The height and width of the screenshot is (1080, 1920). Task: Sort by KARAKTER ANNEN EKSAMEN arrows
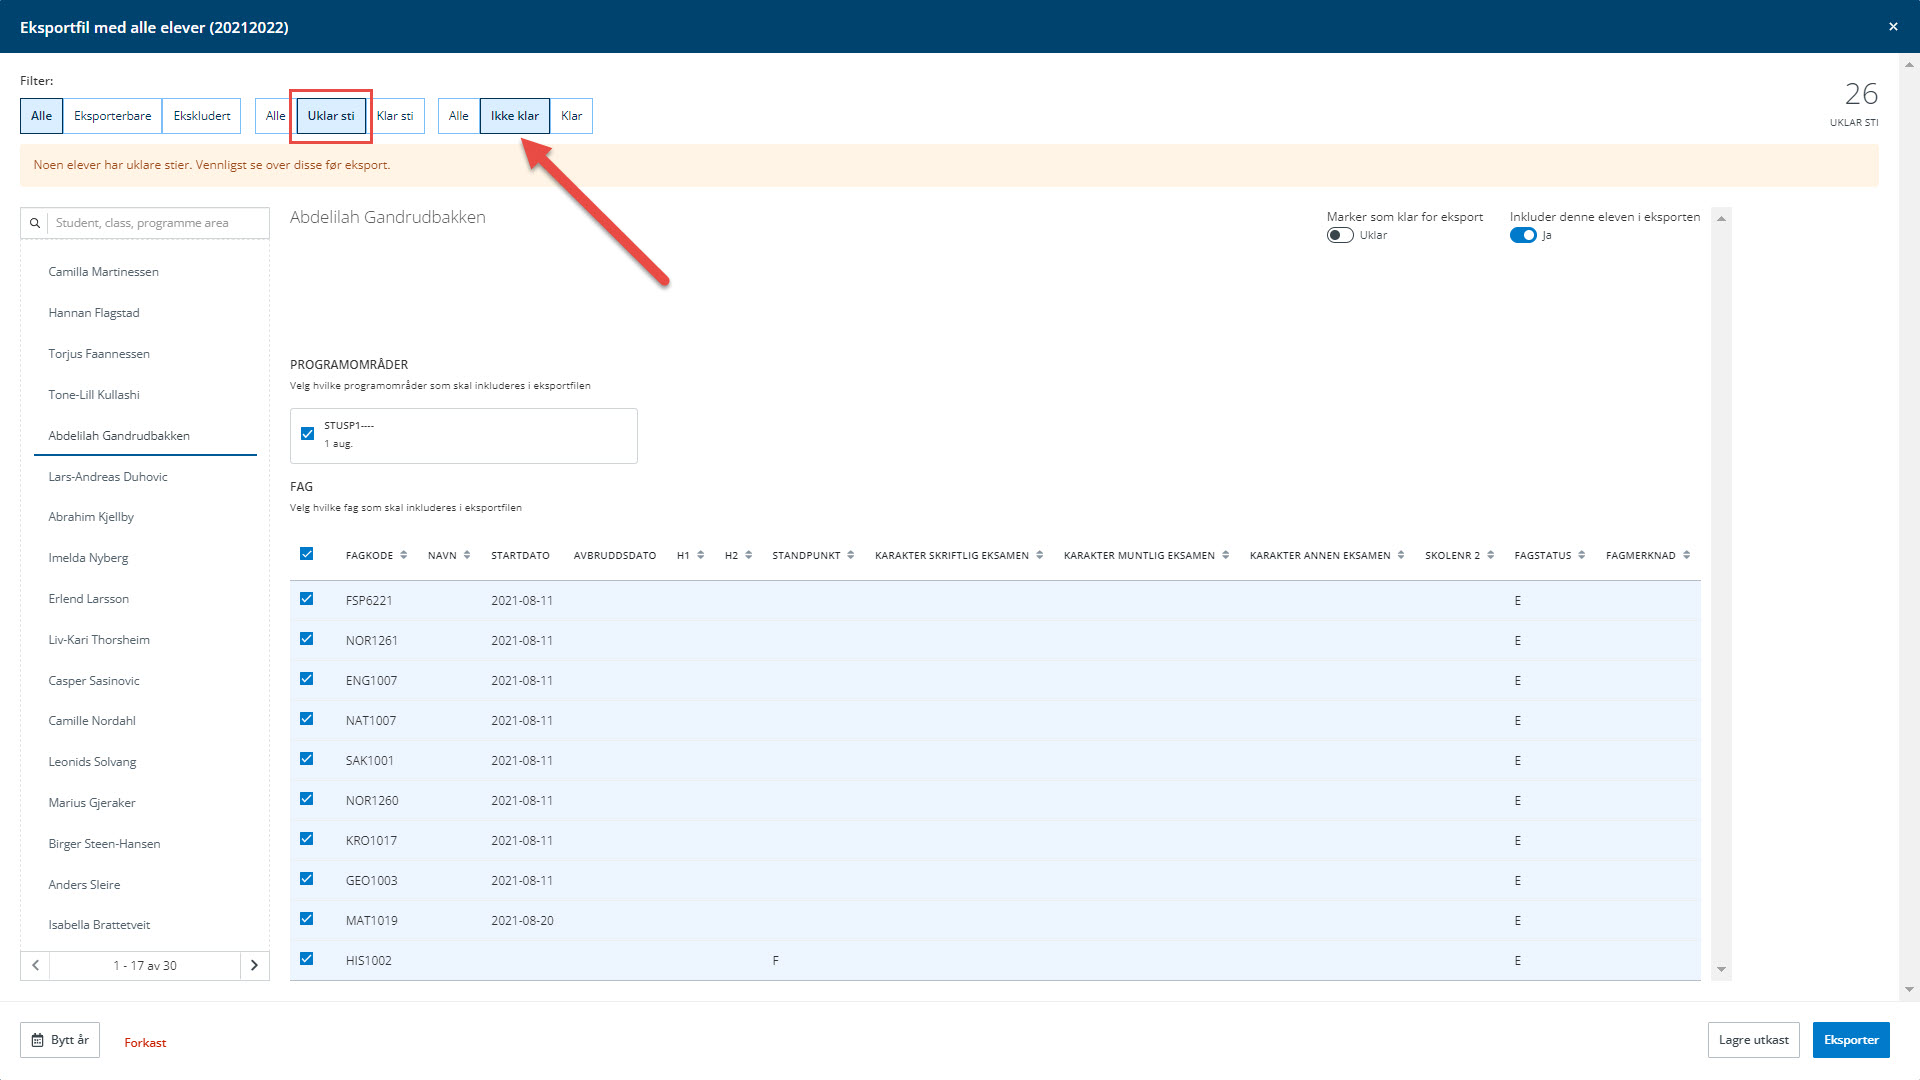click(x=1401, y=555)
